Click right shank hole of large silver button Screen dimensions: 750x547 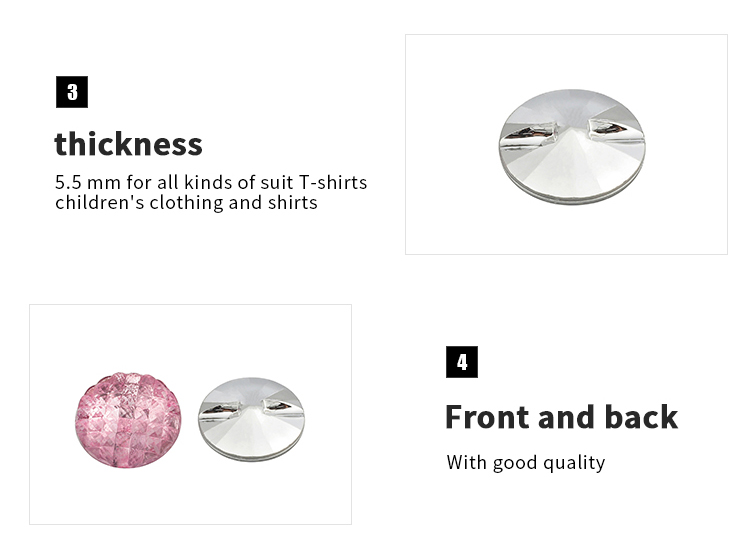pos(610,128)
